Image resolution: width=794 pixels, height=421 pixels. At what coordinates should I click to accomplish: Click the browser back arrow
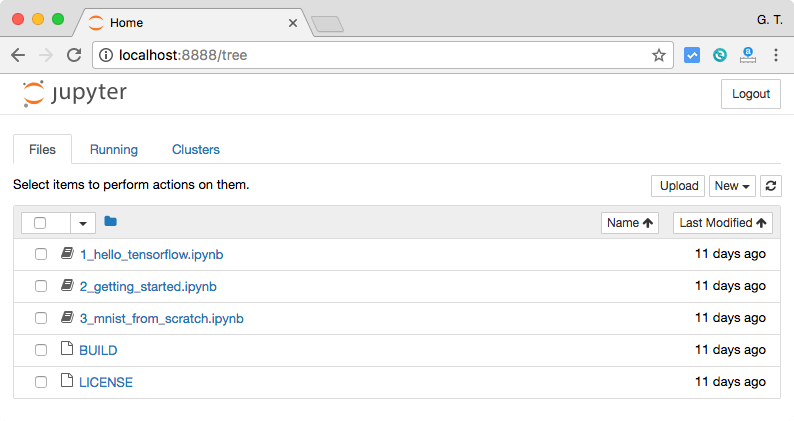pos(18,55)
